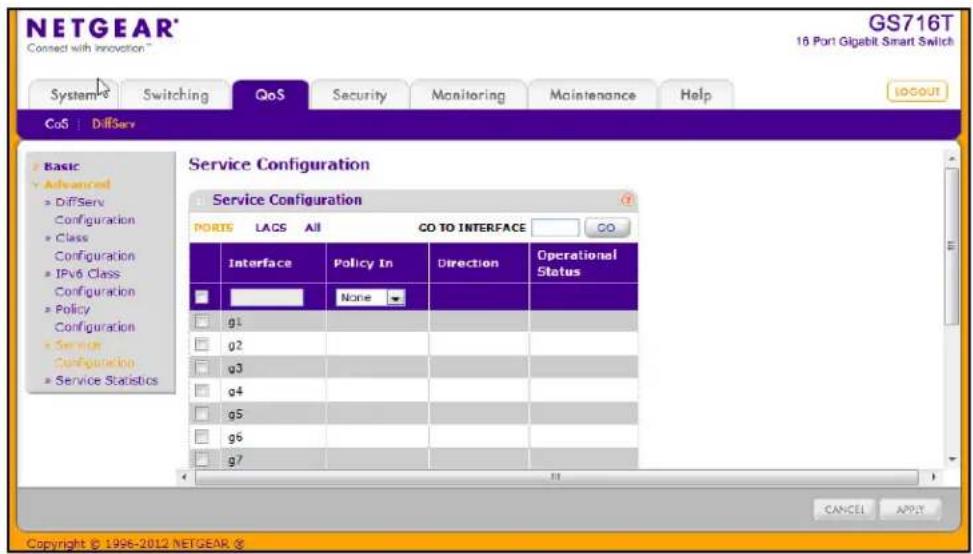Select the g4 interface row text

(x=235, y=391)
